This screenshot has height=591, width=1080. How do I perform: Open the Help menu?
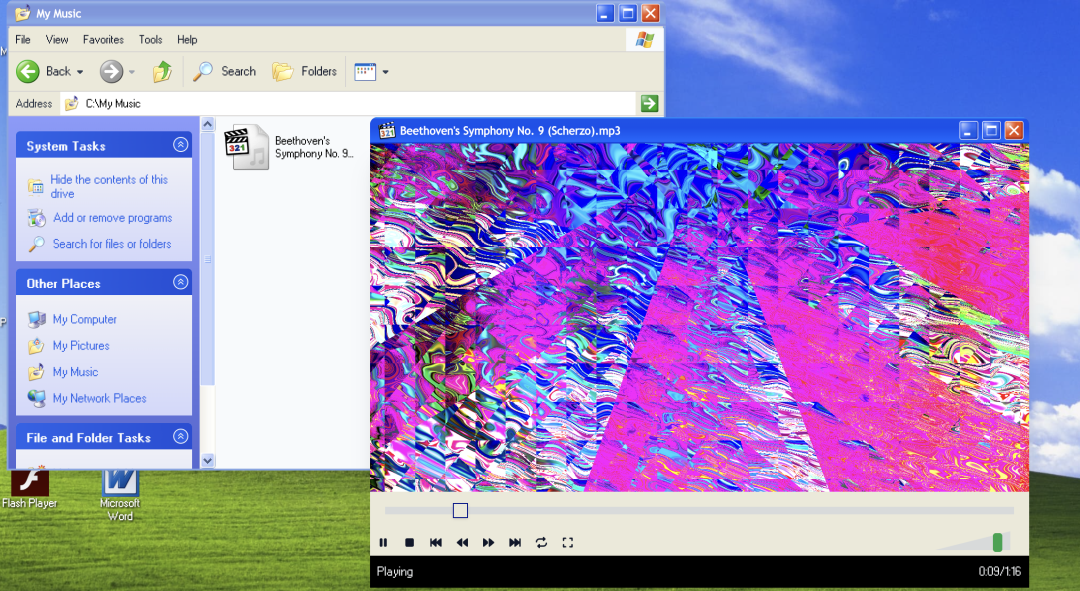pyautogui.click(x=187, y=39)
